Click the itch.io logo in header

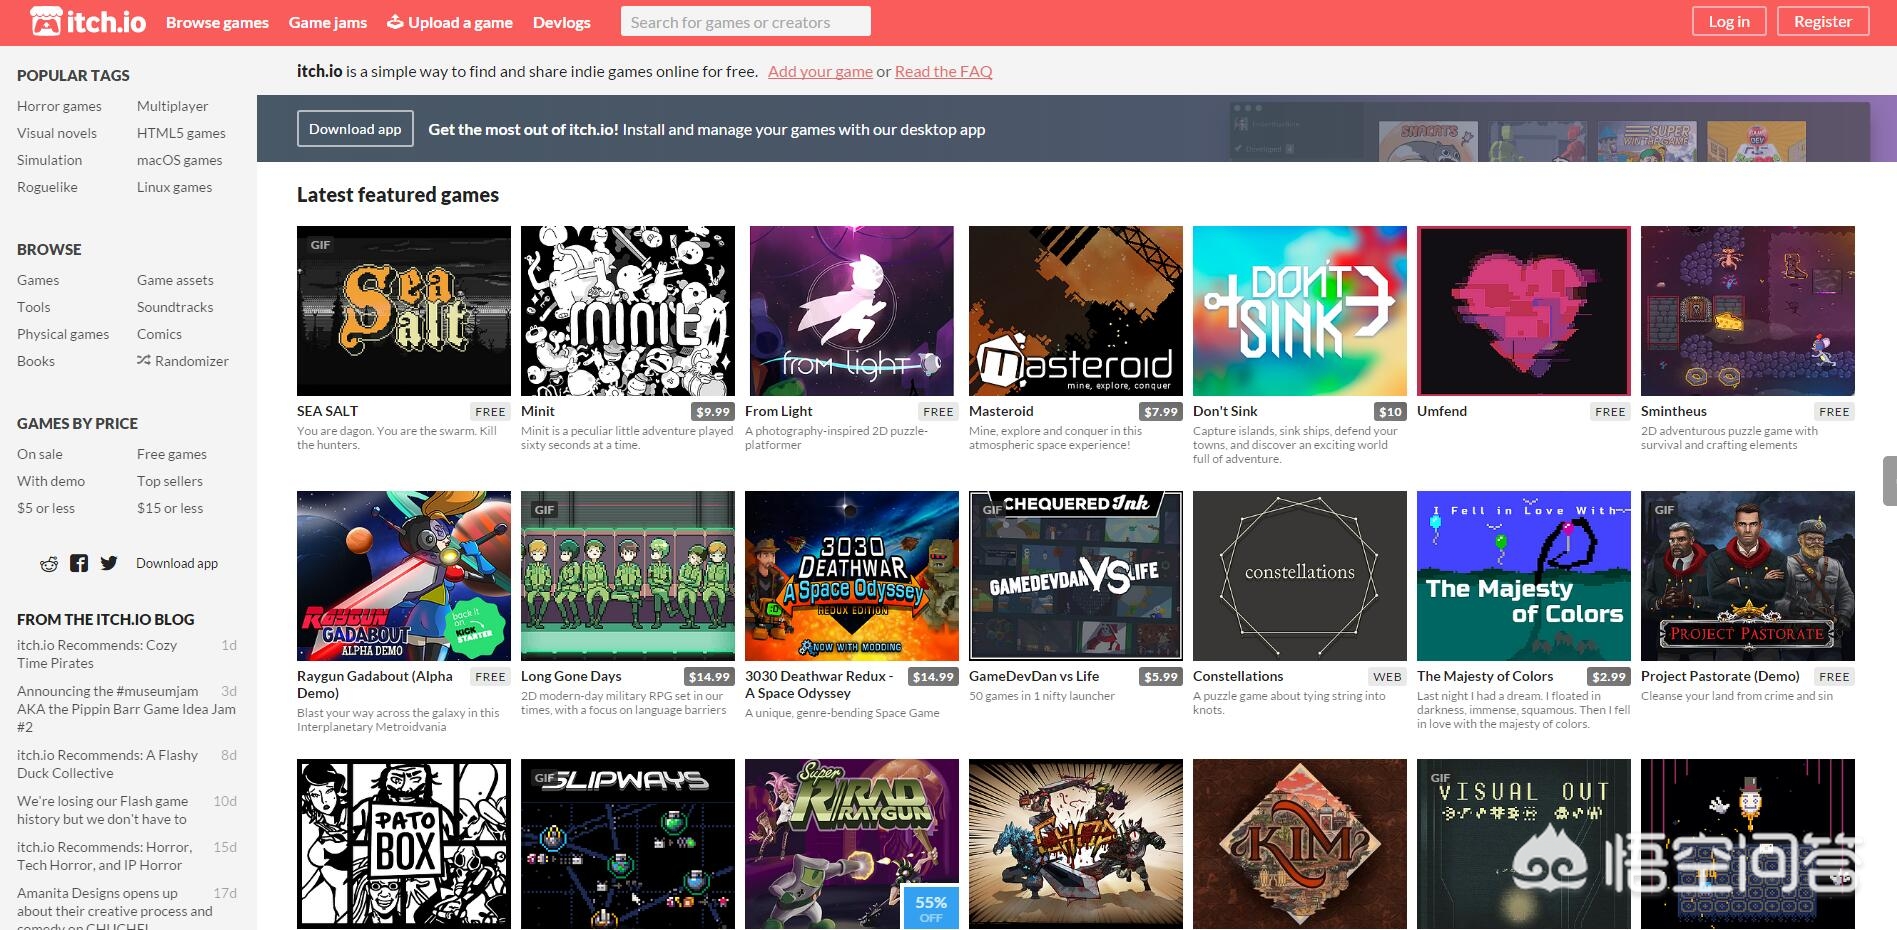(x=88, y=22)
